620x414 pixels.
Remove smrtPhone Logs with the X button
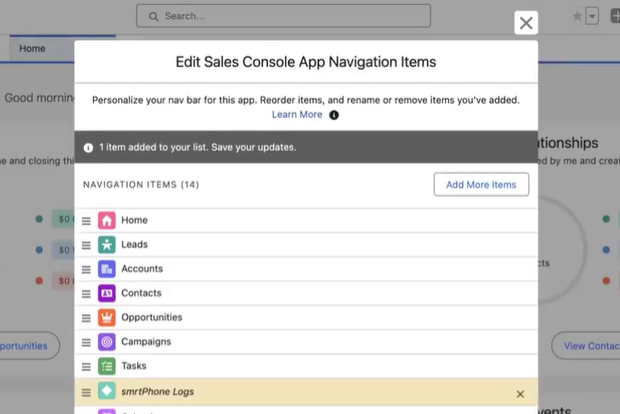(x=520, y=394)
